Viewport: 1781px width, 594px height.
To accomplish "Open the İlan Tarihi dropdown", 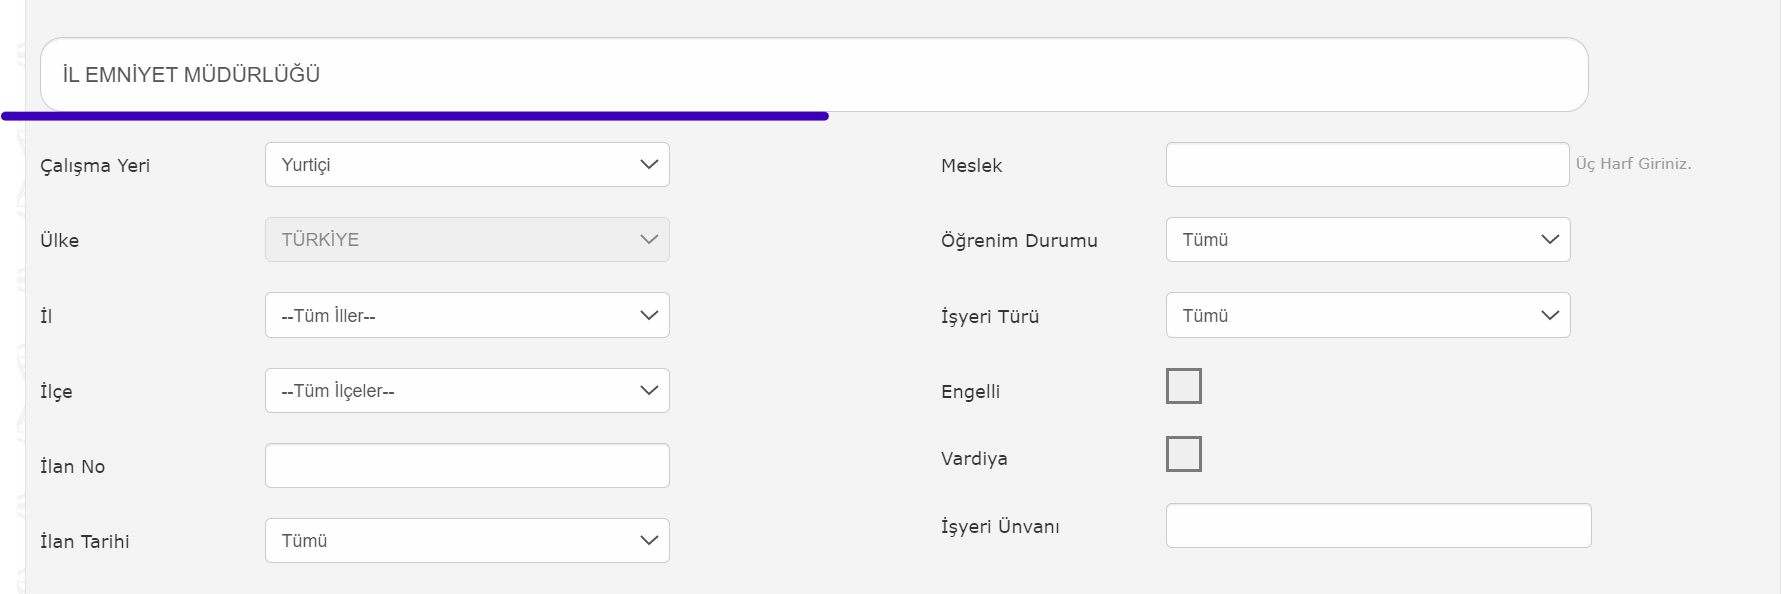I will (467, 541).
